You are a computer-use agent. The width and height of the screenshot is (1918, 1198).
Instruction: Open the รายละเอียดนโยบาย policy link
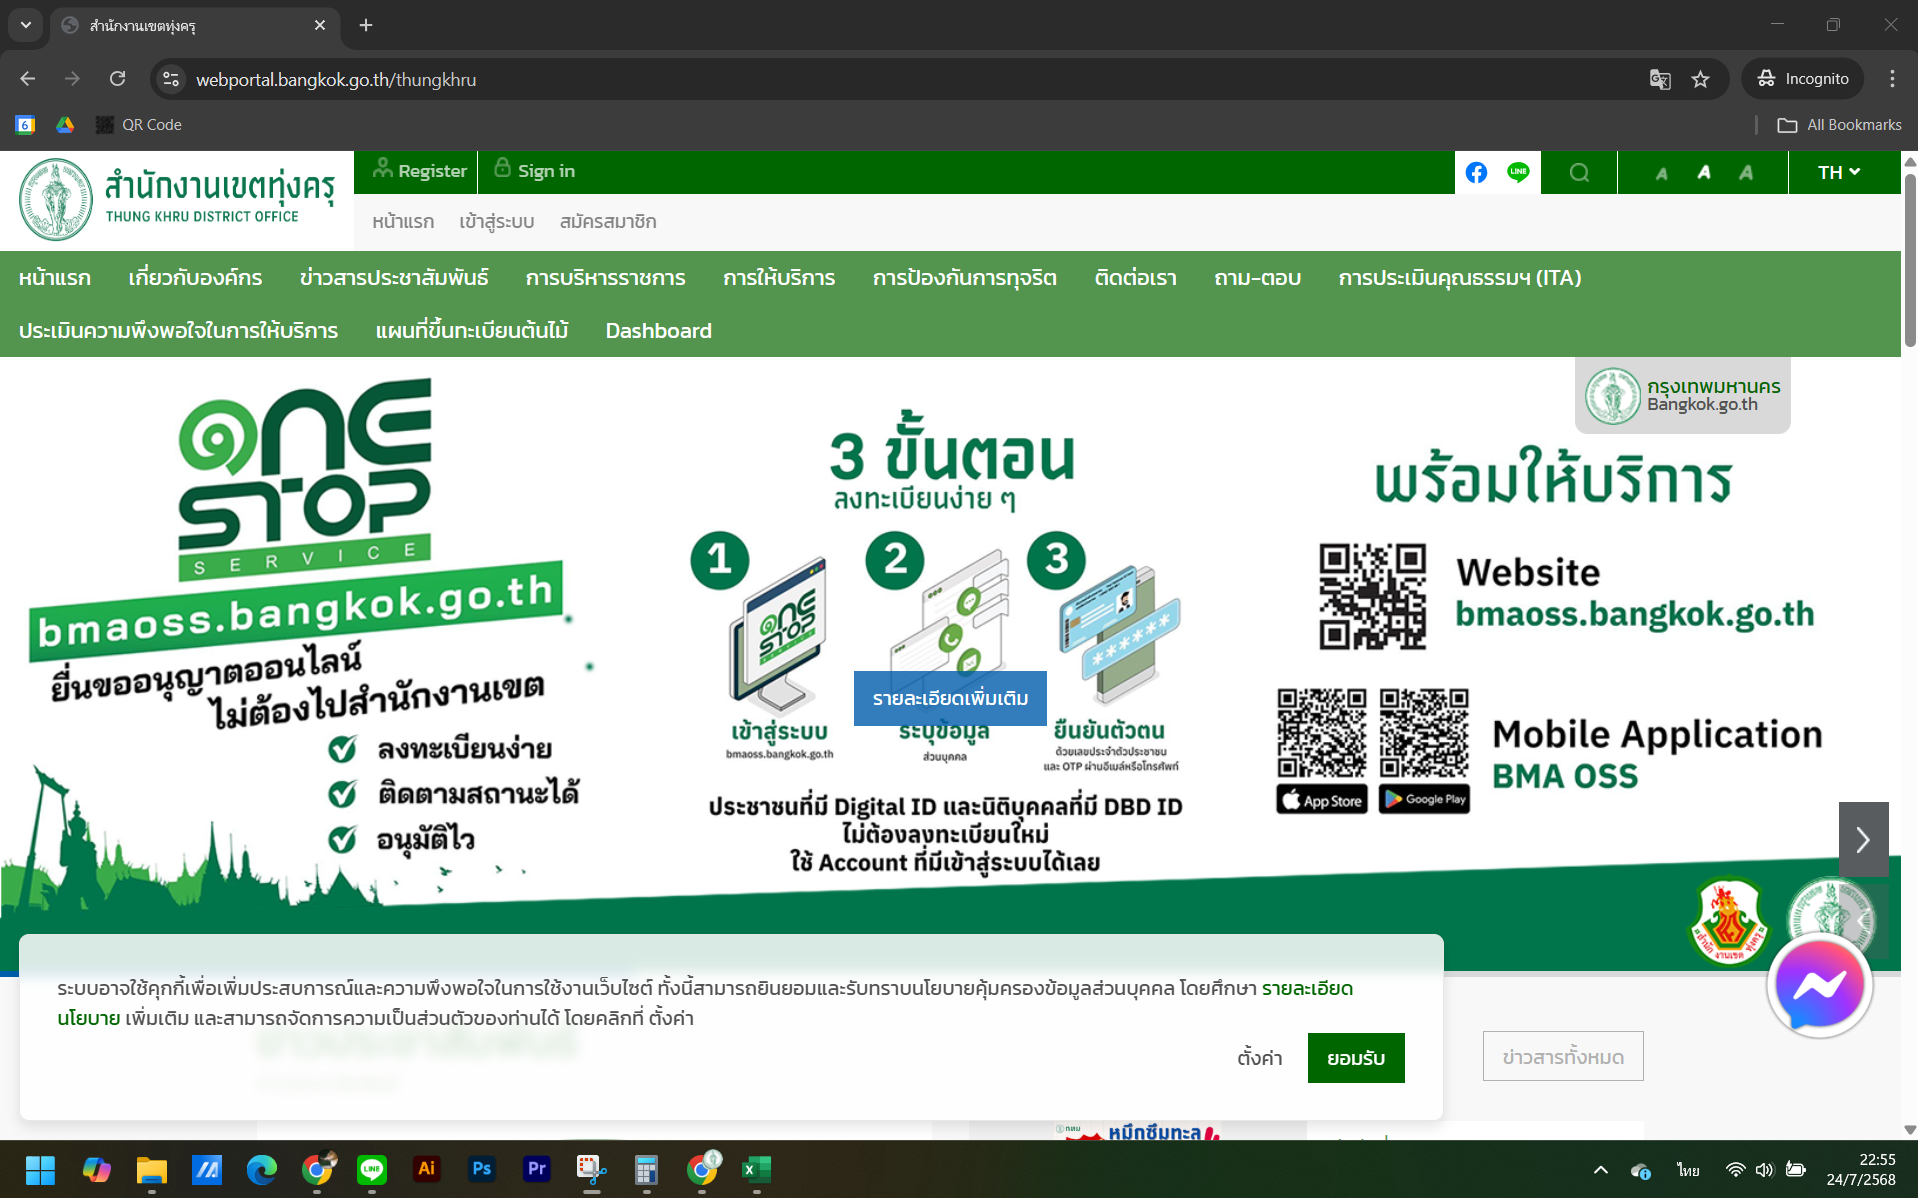click(1306, 989)
